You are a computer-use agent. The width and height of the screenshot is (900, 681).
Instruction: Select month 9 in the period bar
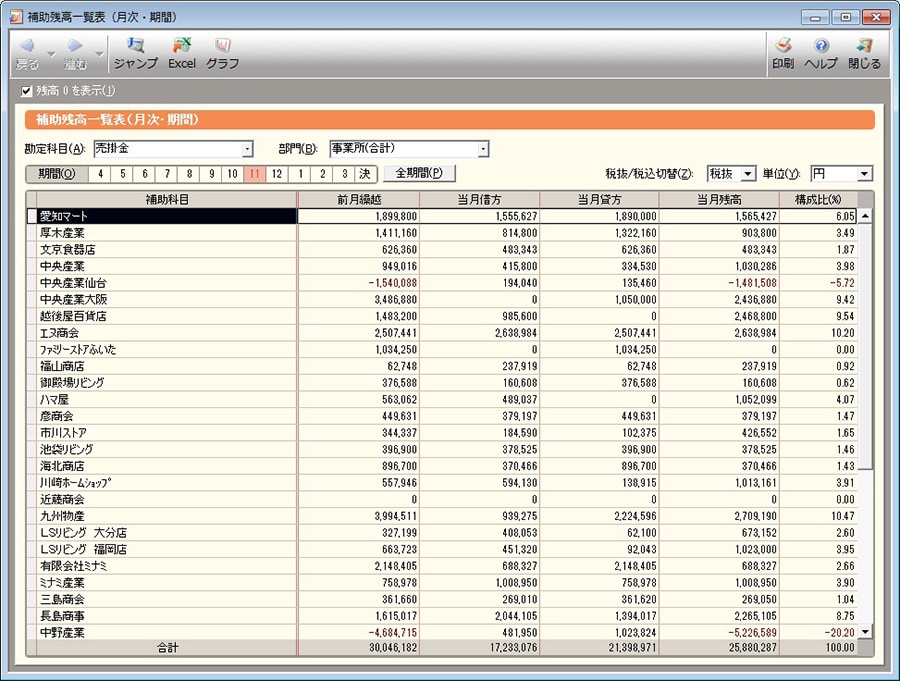coord(211,173)
